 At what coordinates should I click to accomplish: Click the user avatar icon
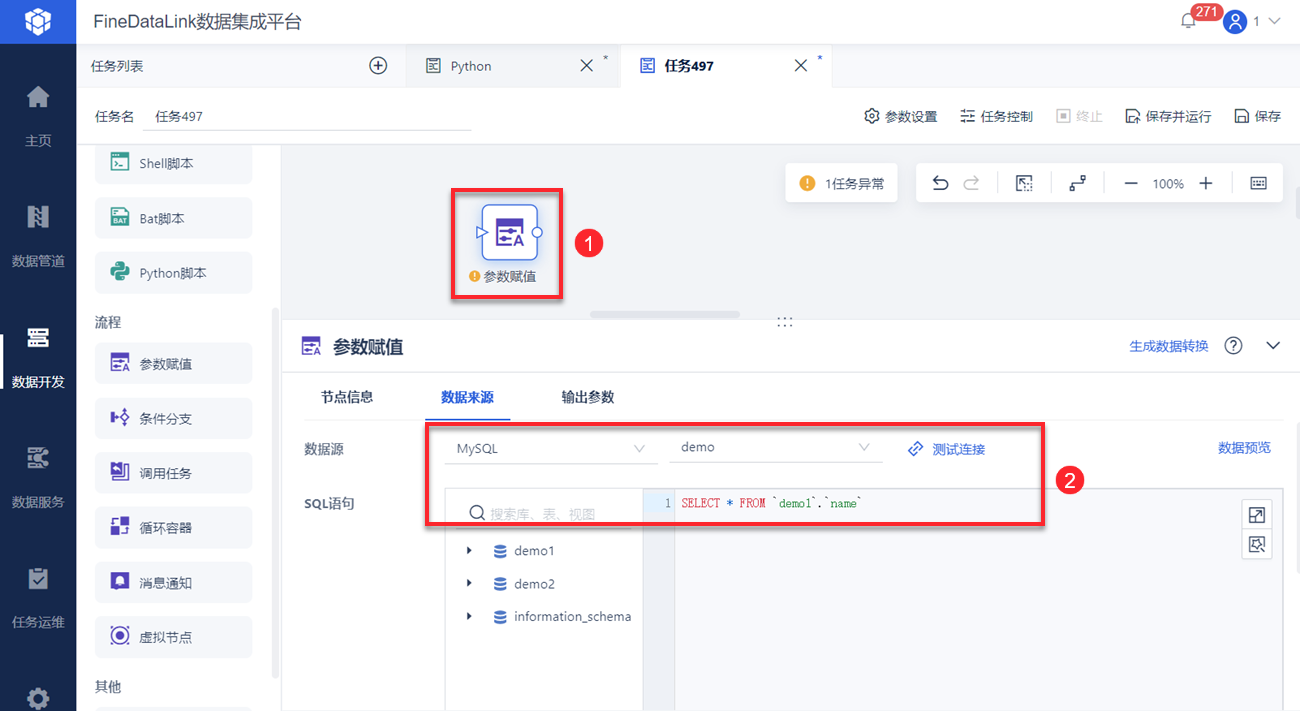coord(1236,21)
